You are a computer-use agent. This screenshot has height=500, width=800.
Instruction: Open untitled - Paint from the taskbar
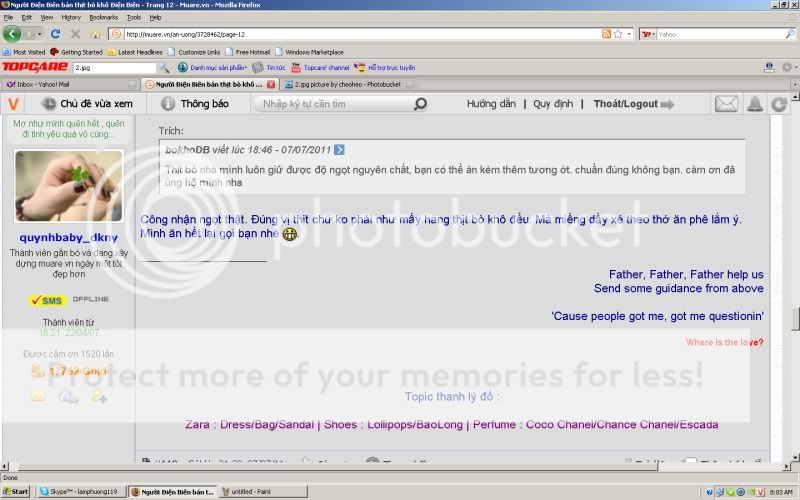point(254,492)
